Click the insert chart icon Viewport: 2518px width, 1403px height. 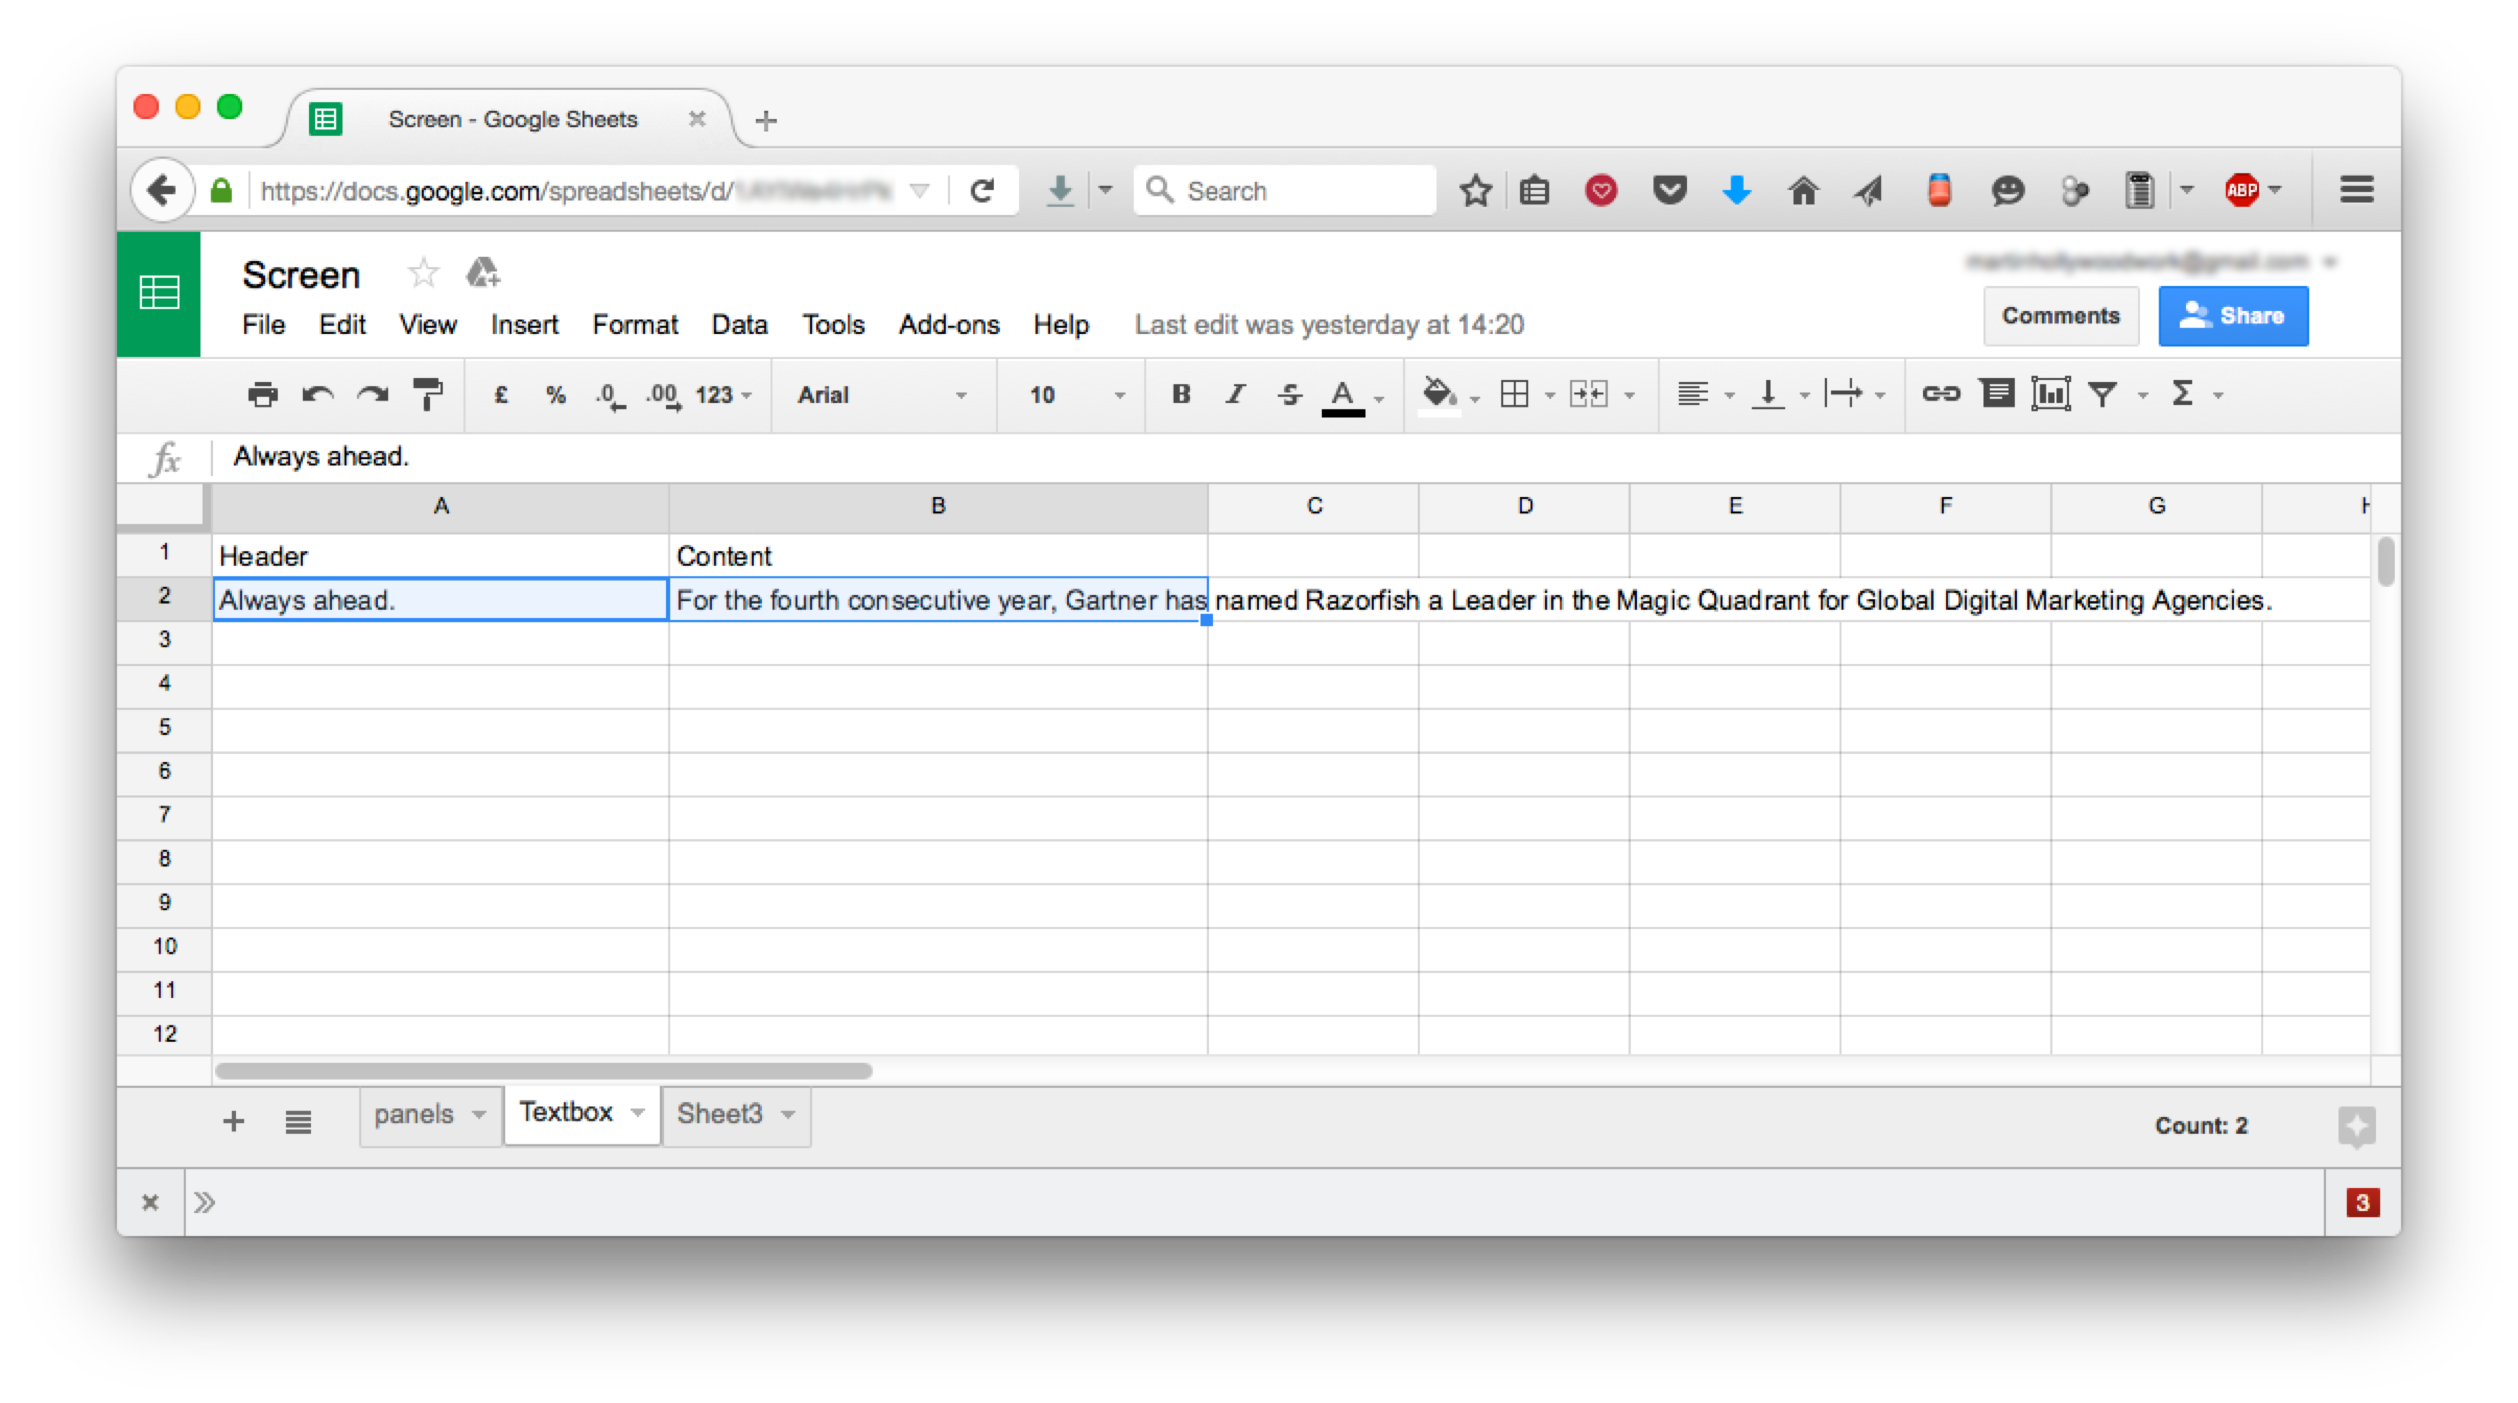2049,394
